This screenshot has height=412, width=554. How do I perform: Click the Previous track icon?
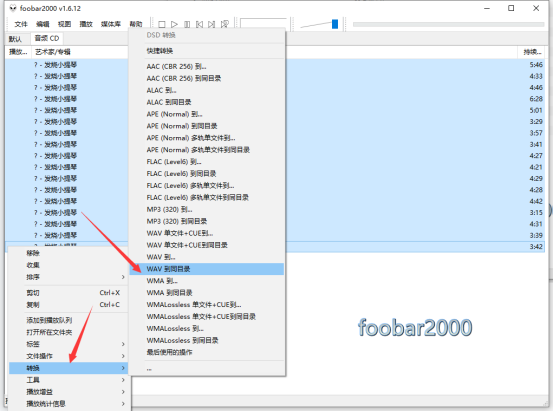point(199,24)
